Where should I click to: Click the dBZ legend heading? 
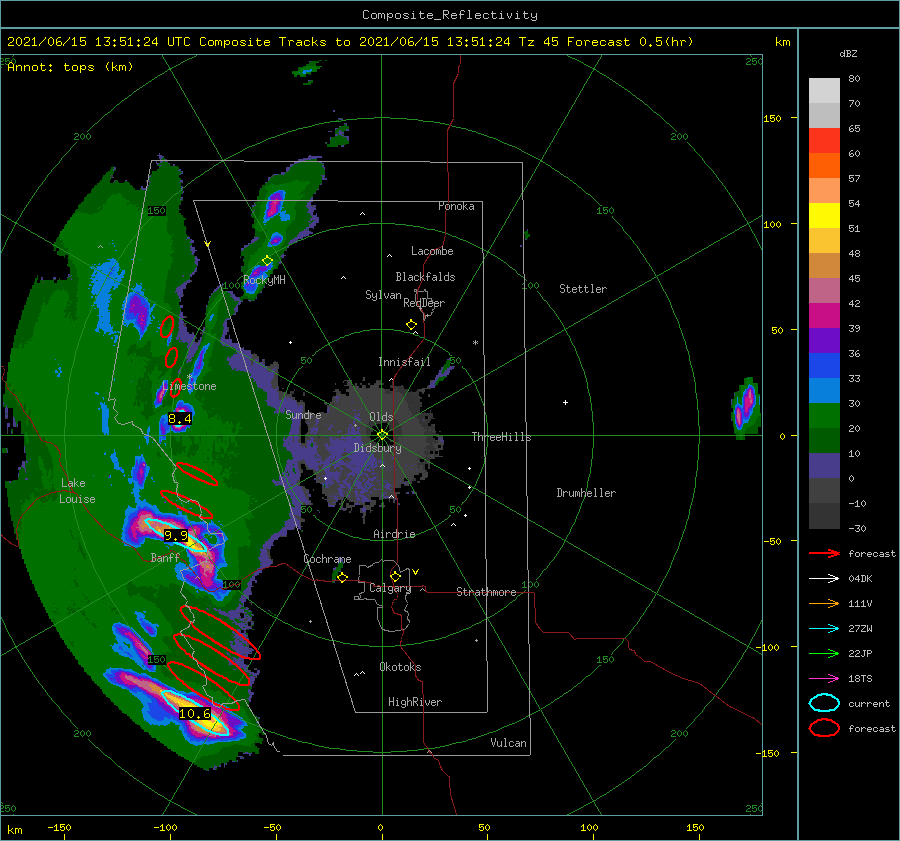[x=848, y=53]
